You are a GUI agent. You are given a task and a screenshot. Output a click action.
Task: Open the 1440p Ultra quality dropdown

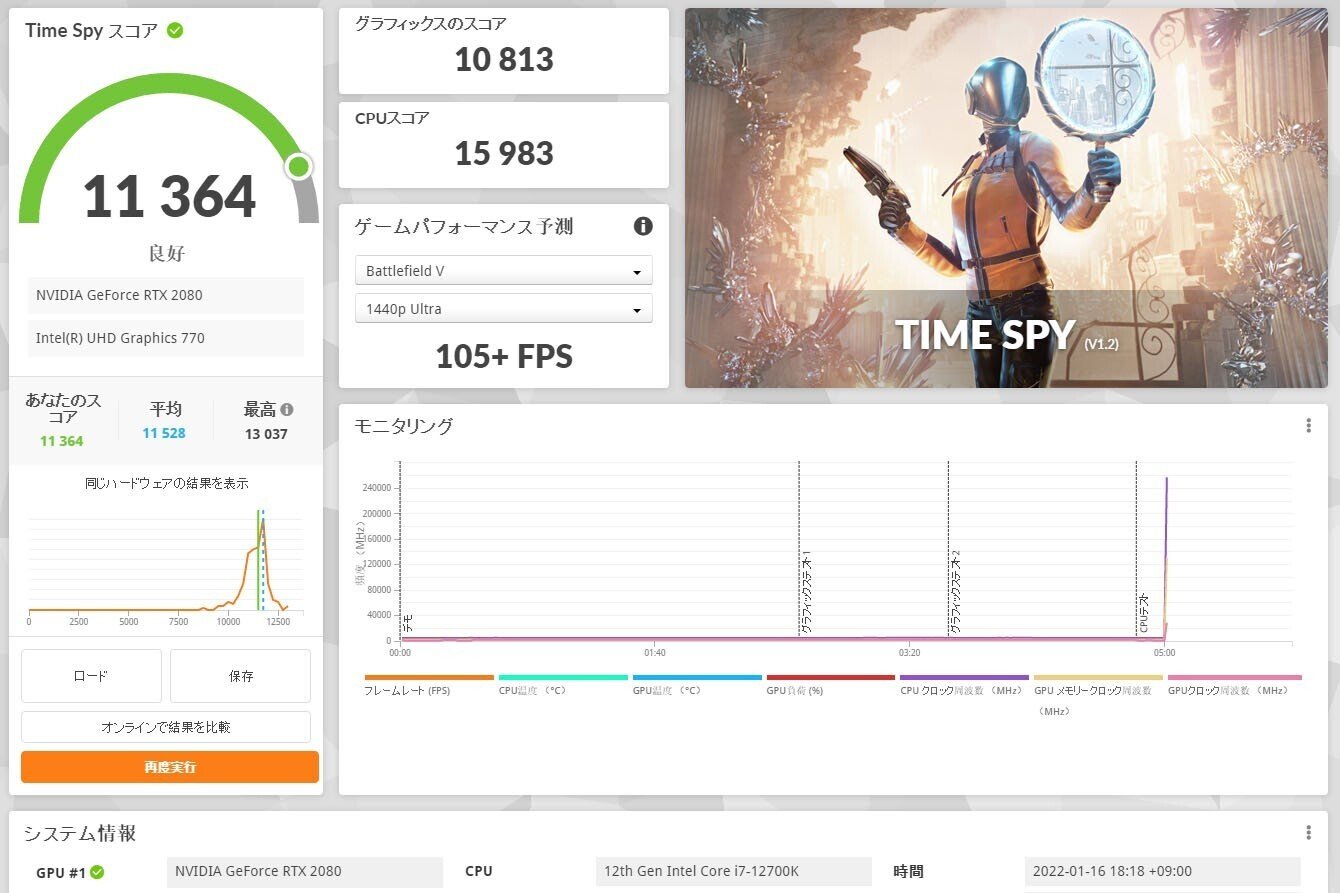tap(503, 308)
